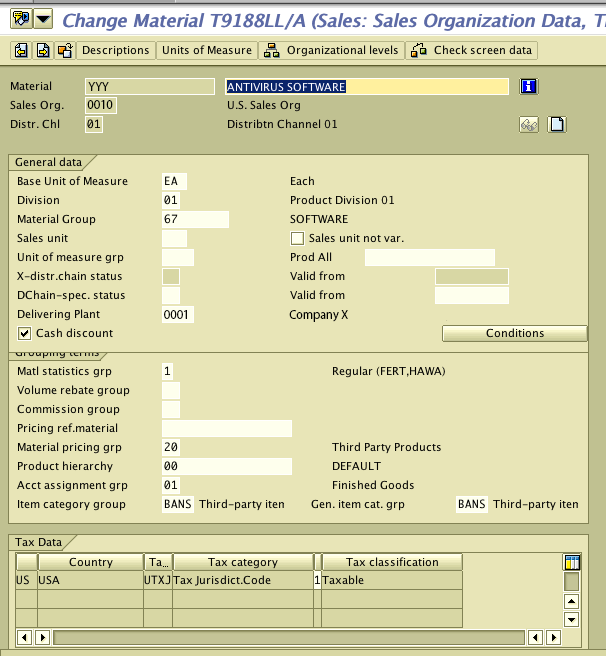The height and width of the screenshot is (656, 606).
Task: Click the Gen. item cat. grp BANS field
Action: tap(472, 504)
